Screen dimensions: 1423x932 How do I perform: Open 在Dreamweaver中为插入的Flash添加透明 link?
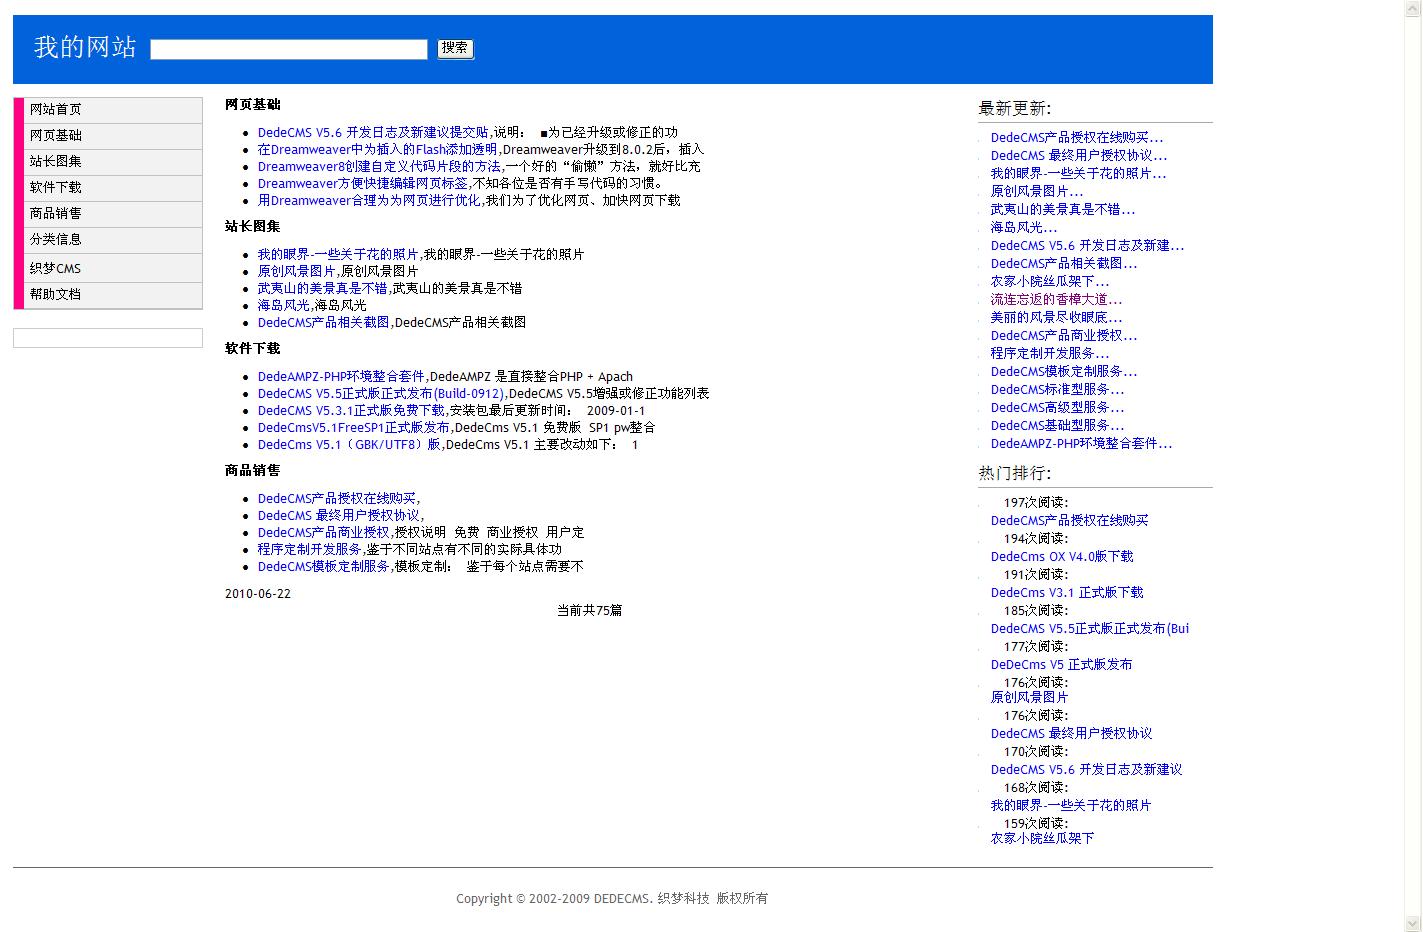coord(378,149)
